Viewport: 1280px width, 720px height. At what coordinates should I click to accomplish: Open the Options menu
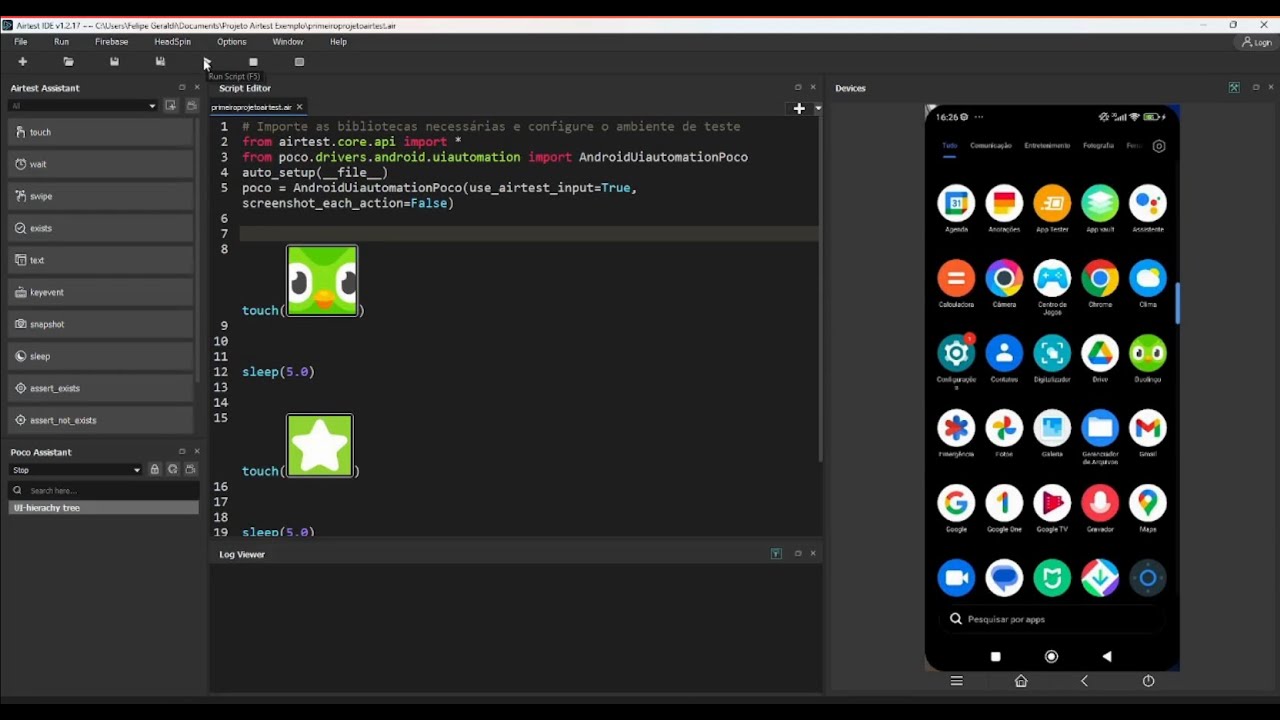pyautogui.click(x=231, y=42)
